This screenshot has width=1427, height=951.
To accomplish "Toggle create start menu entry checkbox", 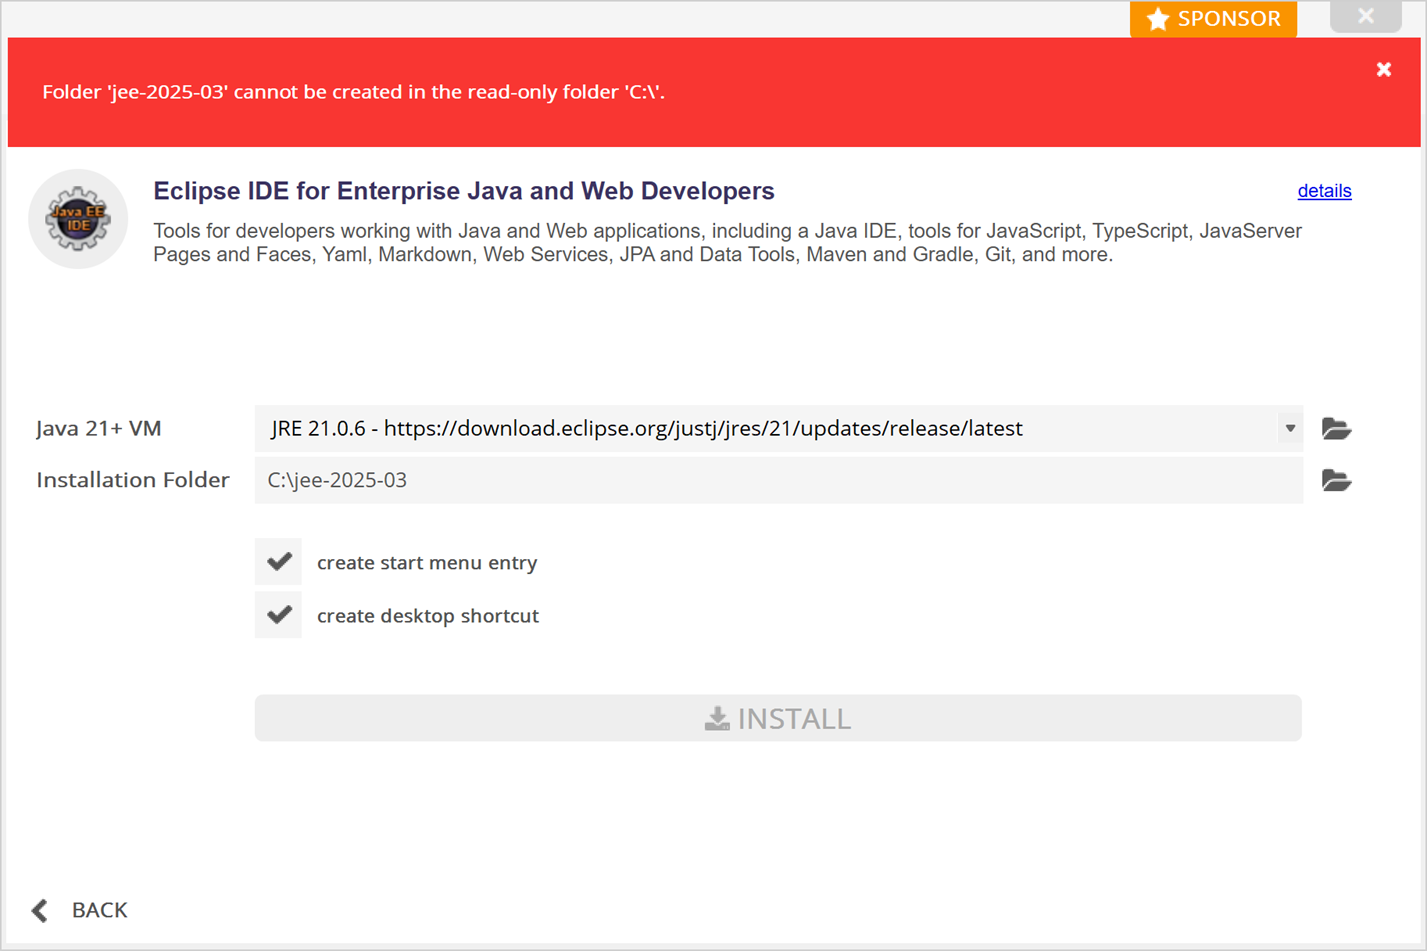I will tap(279, 562).
